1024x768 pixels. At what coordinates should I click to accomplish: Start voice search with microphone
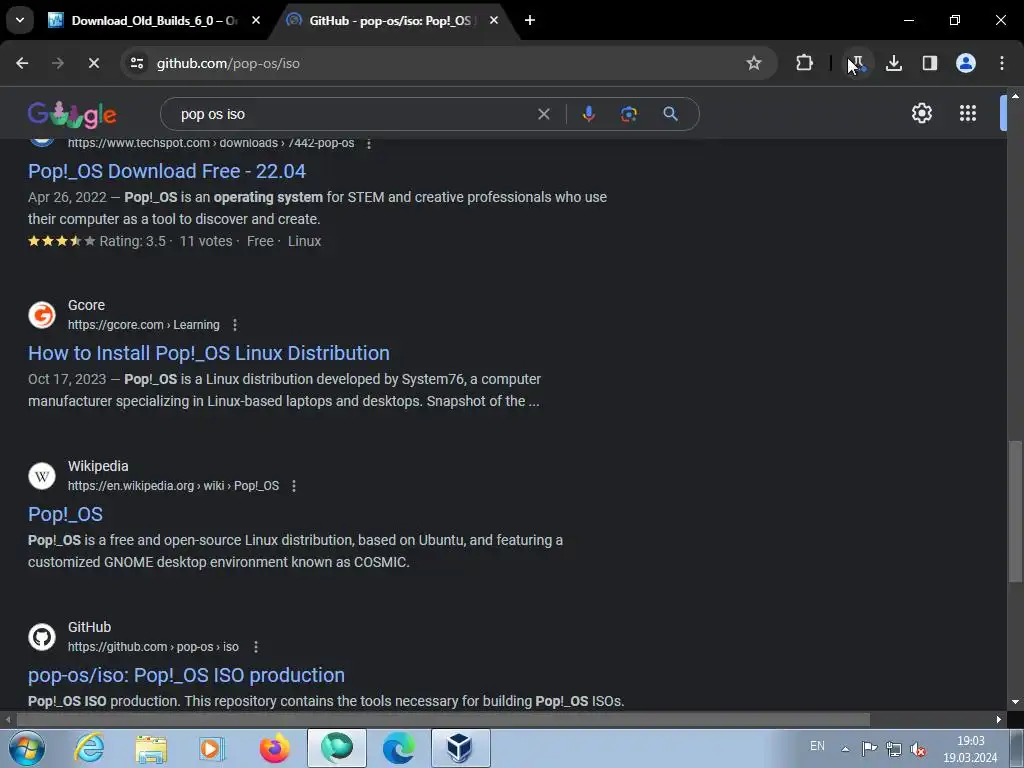(x=588, y=114)
